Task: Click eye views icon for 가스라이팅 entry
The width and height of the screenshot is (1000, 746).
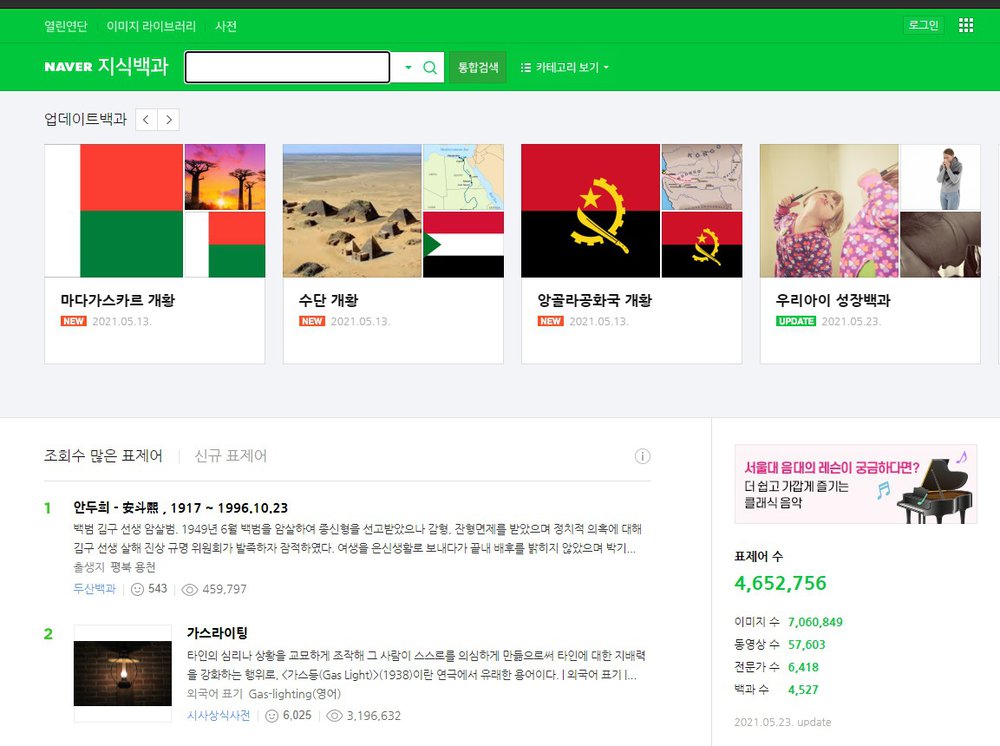Action: [x=334, y=716]
